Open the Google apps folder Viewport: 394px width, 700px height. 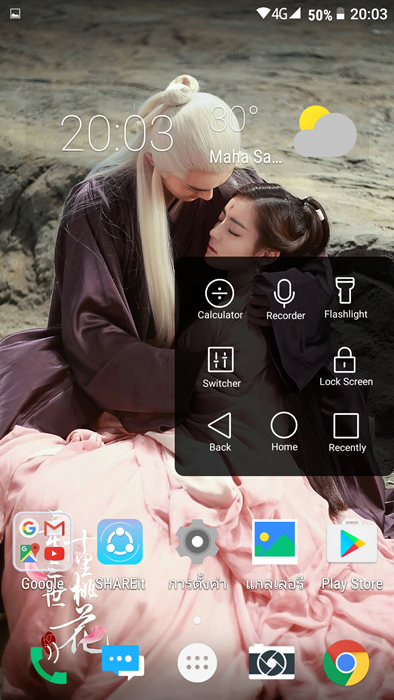click(x=42, y=542)
